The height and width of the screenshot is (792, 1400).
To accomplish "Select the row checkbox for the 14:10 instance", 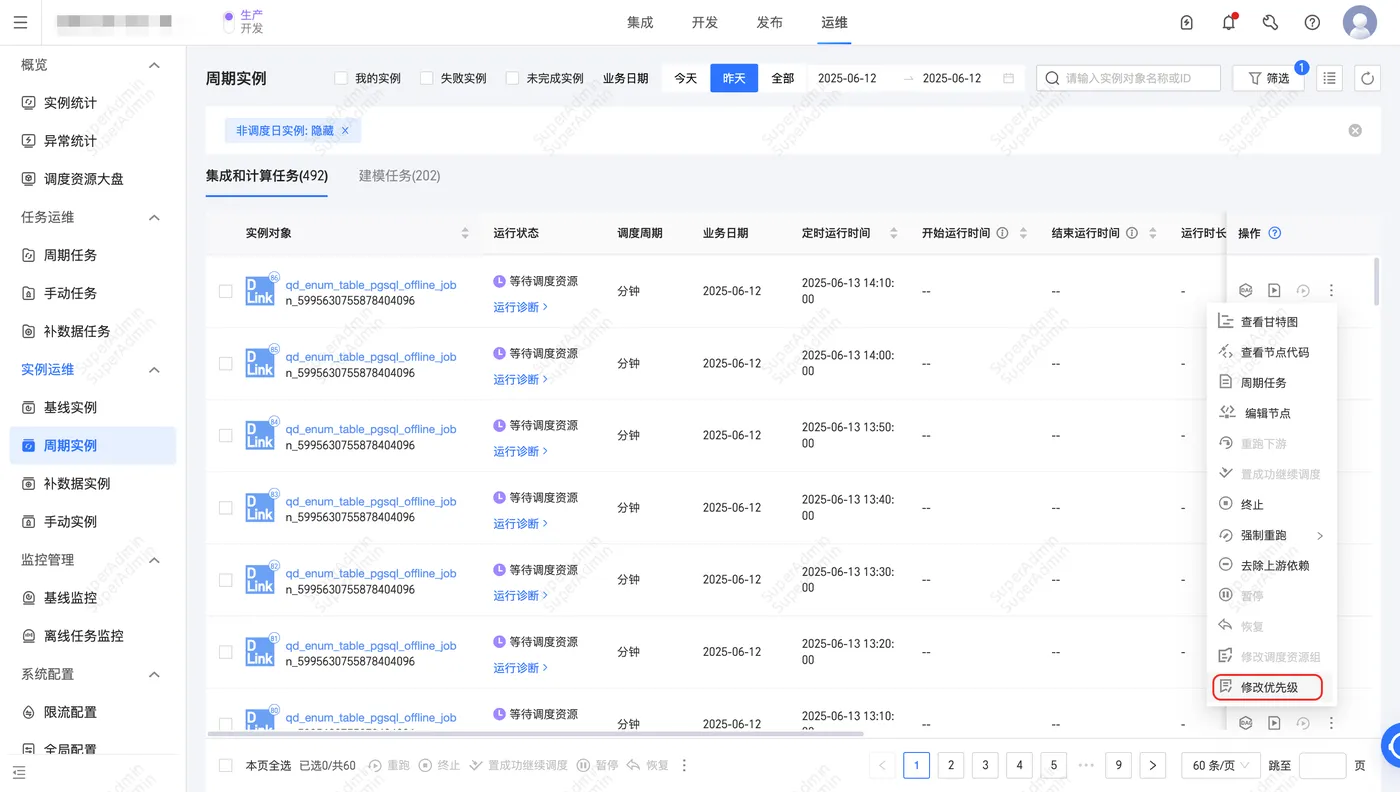I will (226, 291).
